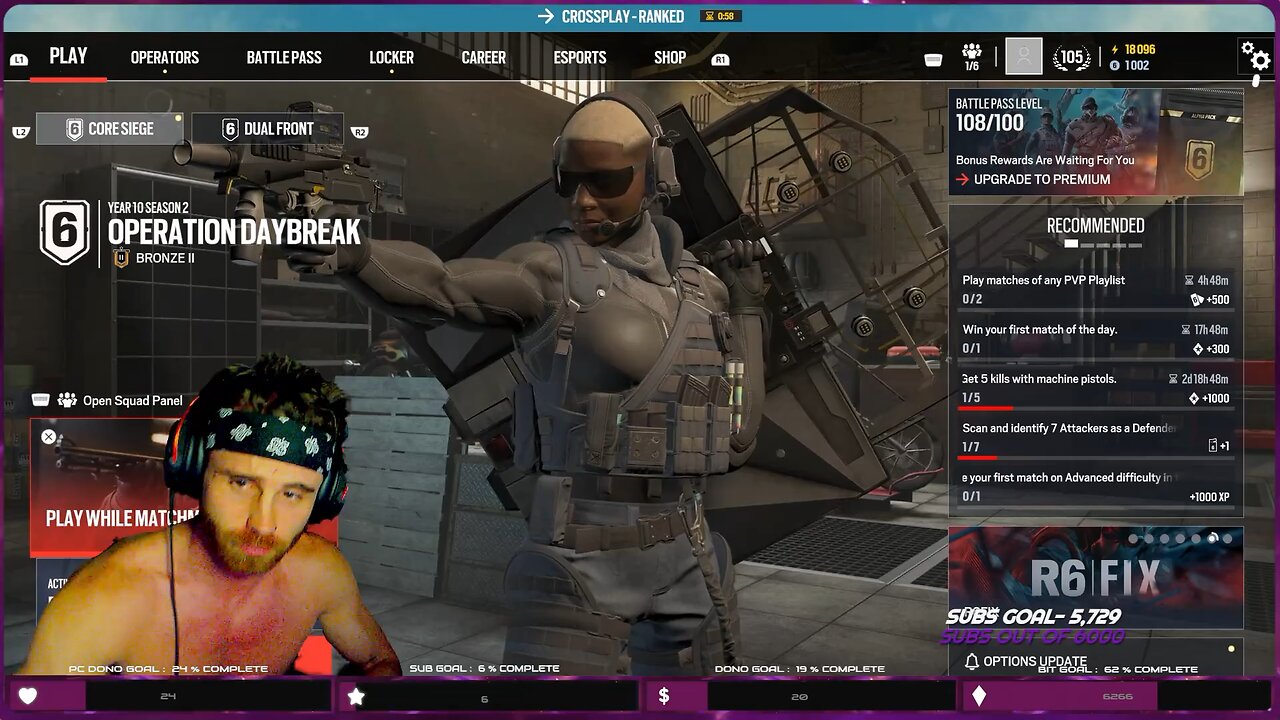Select the Win your first match challenge
Screen dimensions: 1280x720
pyautogui.click(x=1096, y=338)
